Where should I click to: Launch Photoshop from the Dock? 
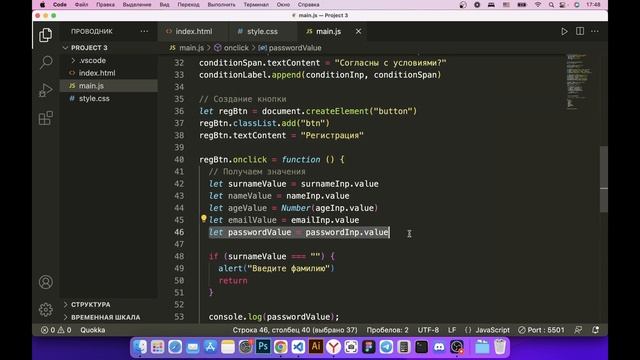pos(263,347)
